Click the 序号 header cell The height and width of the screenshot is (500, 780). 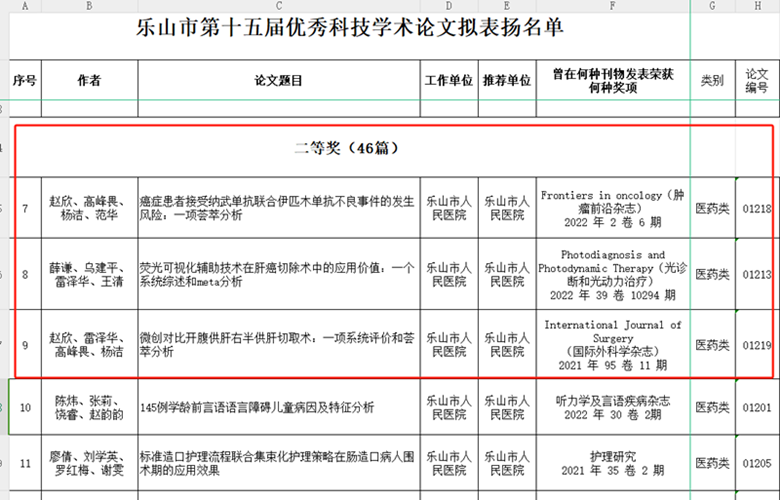coord(25,80)
